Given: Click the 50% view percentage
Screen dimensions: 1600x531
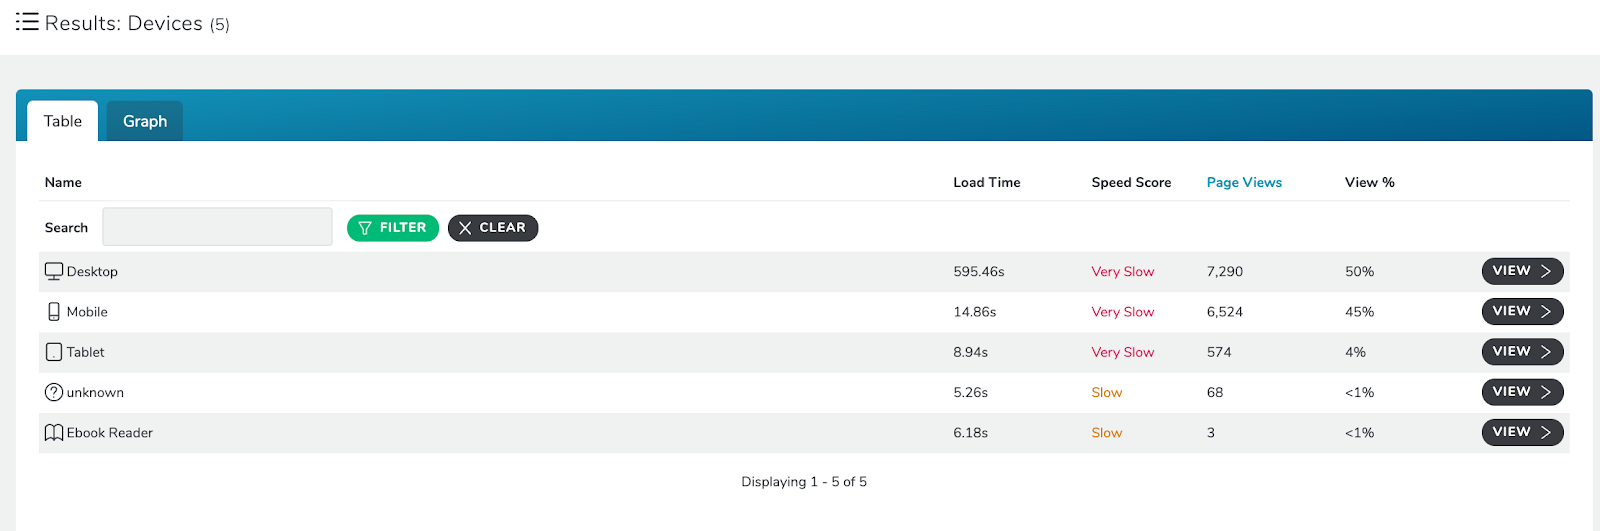Looking at the screenshot, I should (1359, 272).
